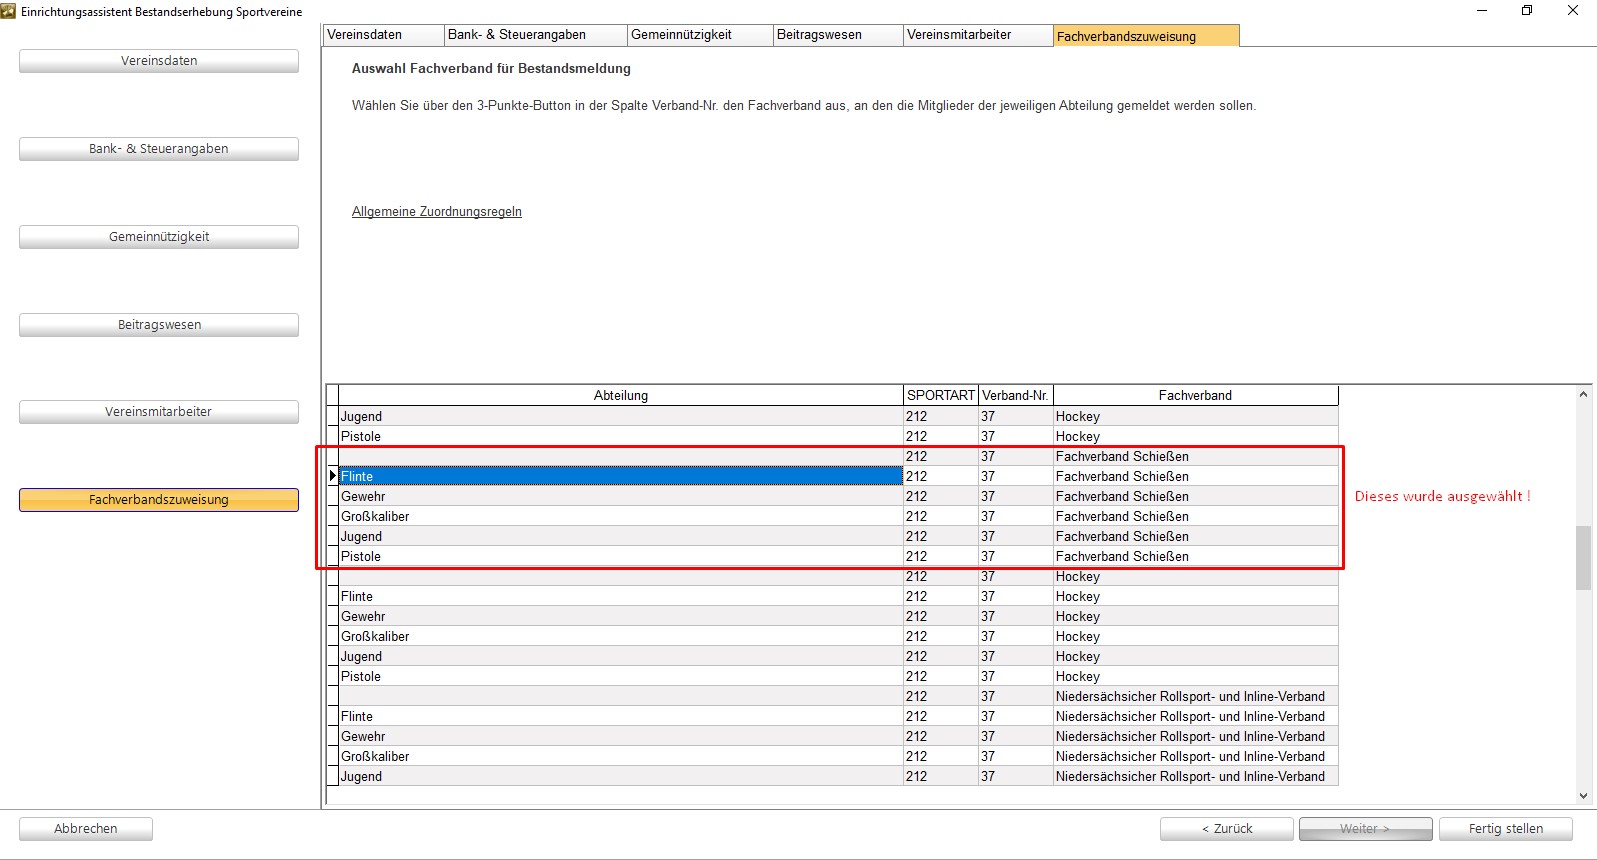The image size is (1597, 860).
Task: Open Beitragswesen from the sidebar
Action: (x=159, y=325)
